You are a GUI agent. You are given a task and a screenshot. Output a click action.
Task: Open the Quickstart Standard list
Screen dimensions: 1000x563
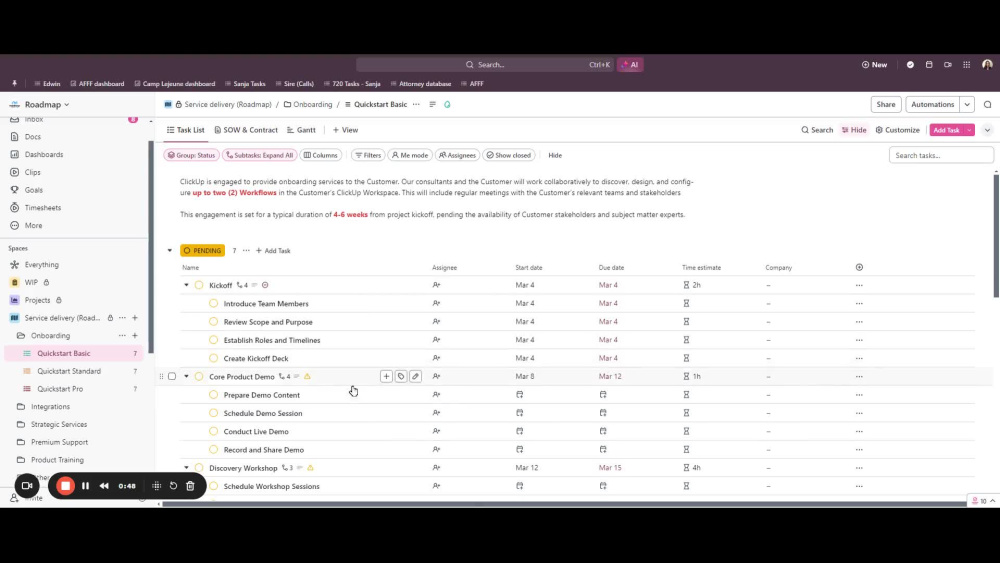[x=69, y=371]
